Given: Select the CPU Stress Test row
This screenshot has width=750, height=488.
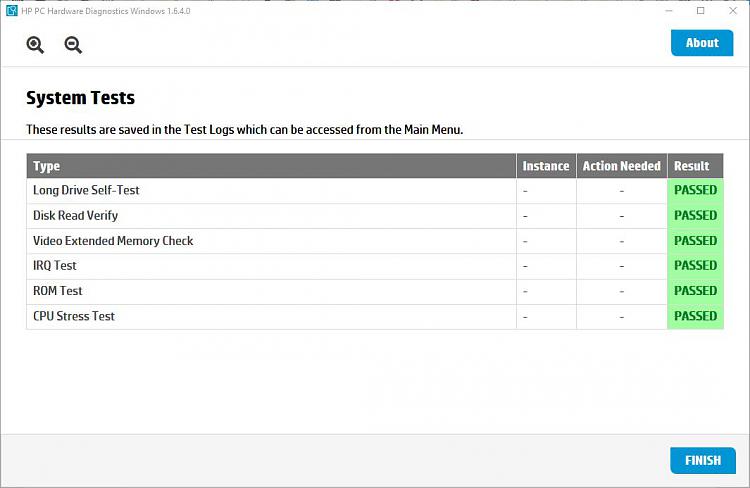Looking at the screenshot, I should tap(375, 317).
